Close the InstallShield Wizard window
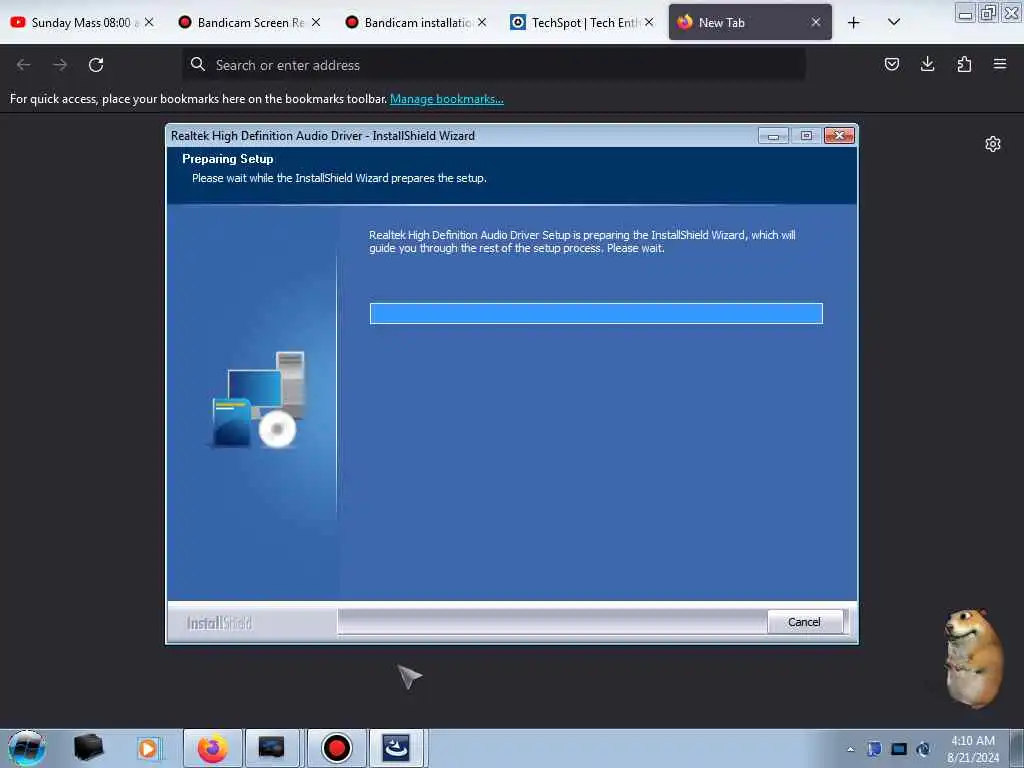 (839, 135)
